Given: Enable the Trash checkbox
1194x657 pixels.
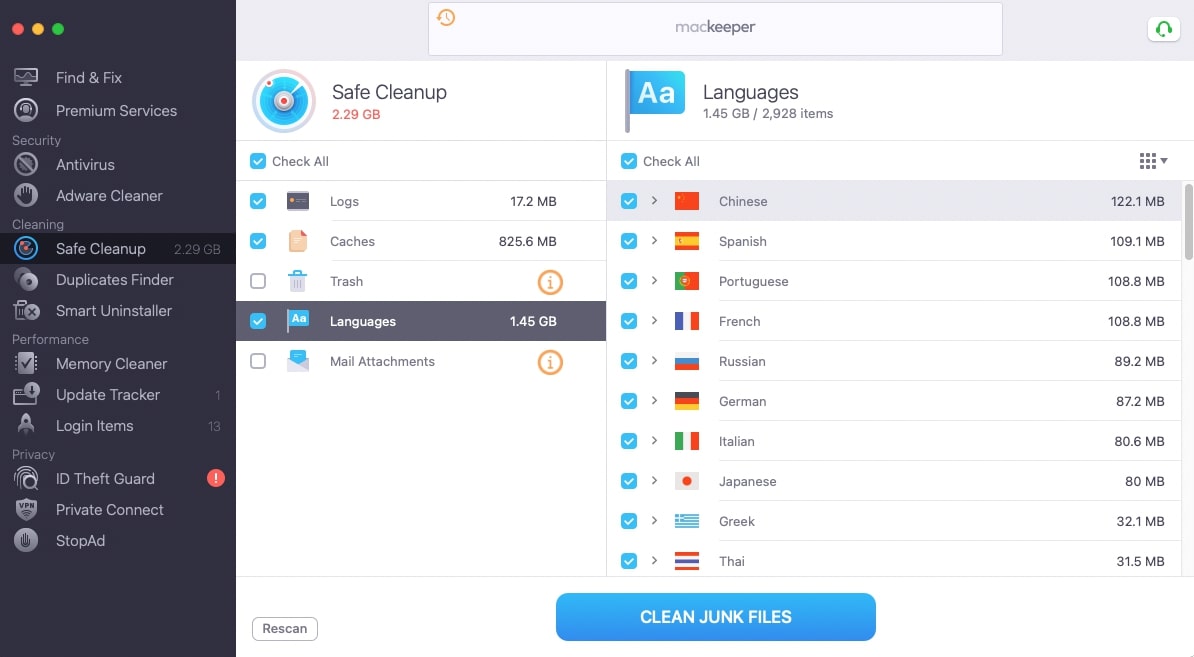Looking at the screenshot, I should (258, 281).
